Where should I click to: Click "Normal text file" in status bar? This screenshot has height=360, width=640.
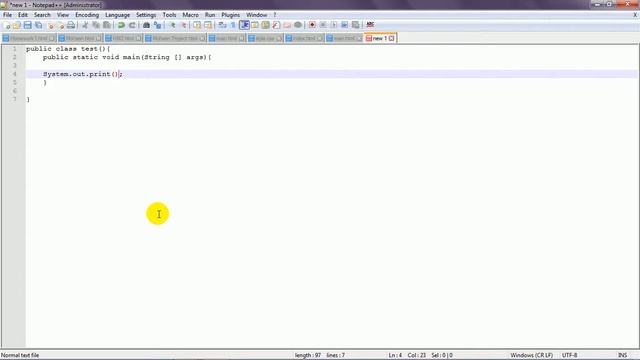20,355
